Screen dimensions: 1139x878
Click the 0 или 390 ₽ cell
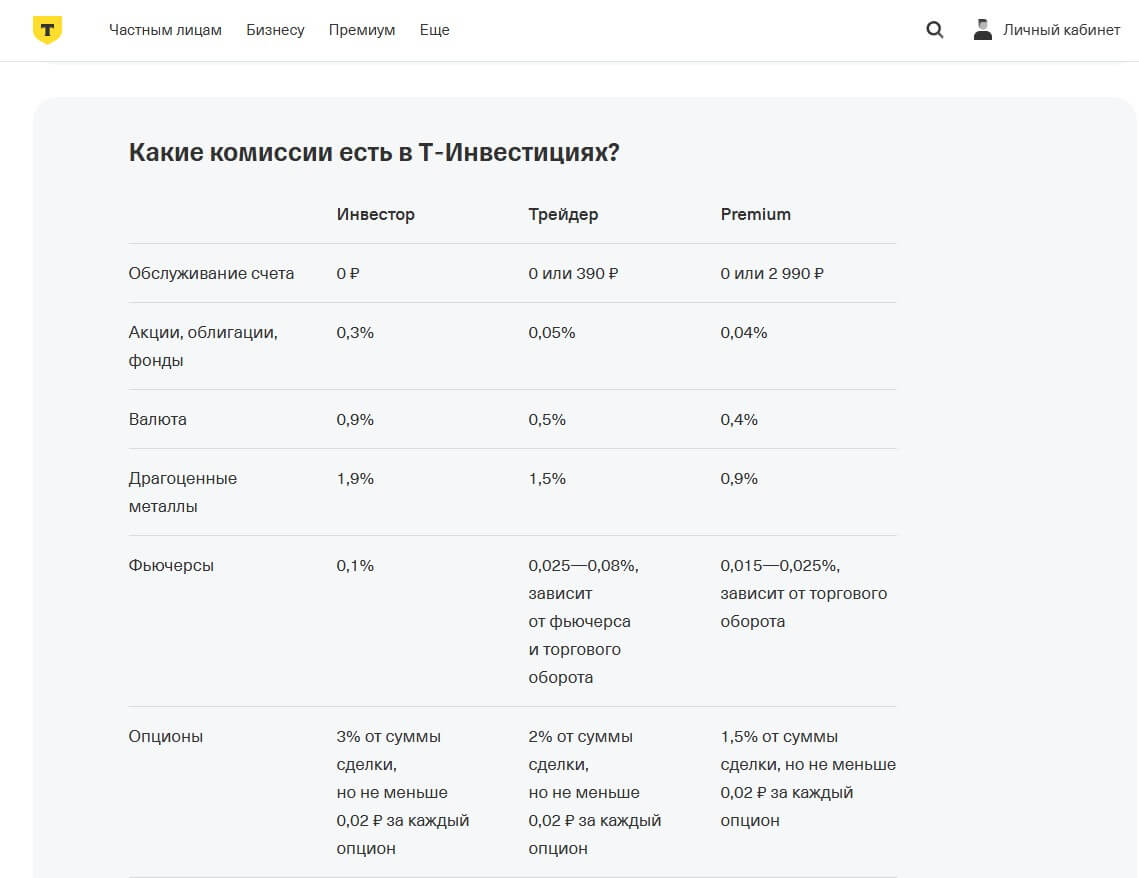point(573,273)
